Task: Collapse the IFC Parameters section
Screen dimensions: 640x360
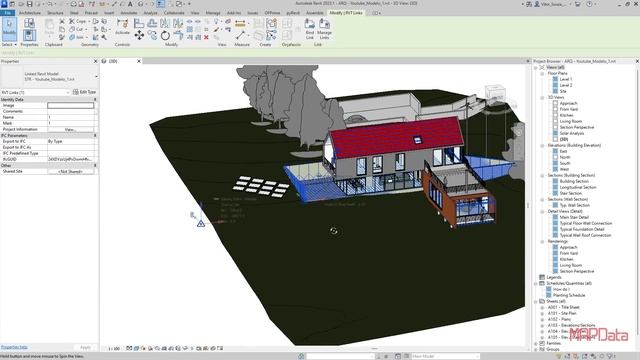Action: point(96,135)
